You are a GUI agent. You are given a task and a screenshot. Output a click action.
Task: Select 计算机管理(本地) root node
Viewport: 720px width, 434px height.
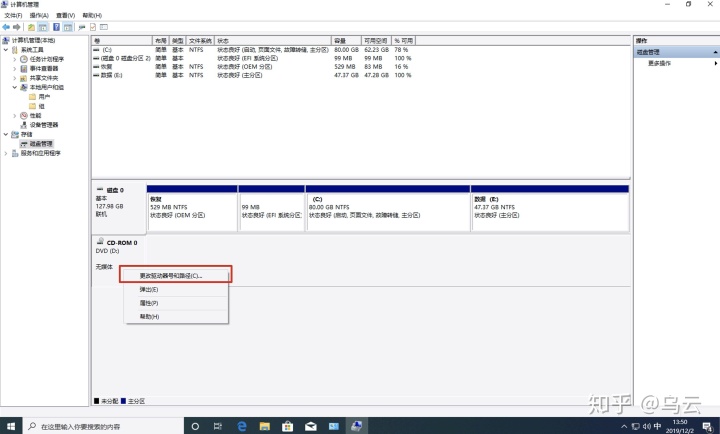pyautogui.click(x=28, y=40)
